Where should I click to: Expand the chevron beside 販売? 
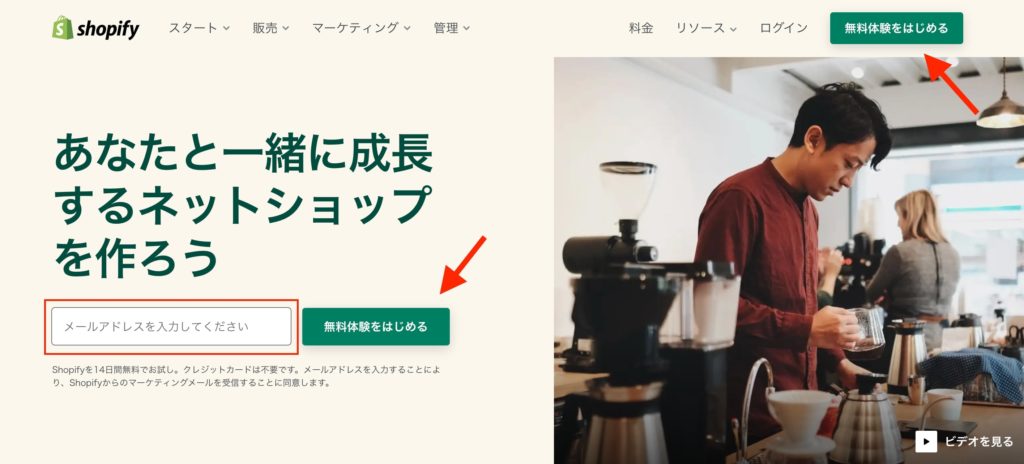point(285,29)
